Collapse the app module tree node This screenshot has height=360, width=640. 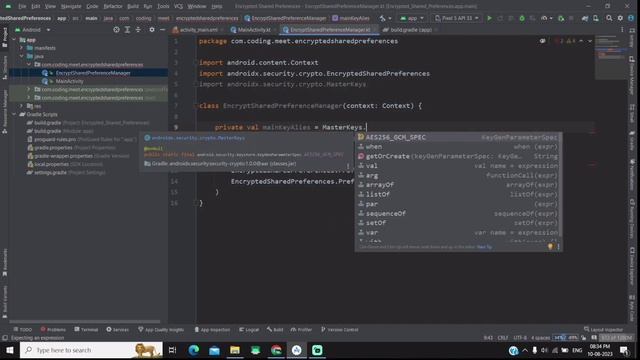coord(15,40)
